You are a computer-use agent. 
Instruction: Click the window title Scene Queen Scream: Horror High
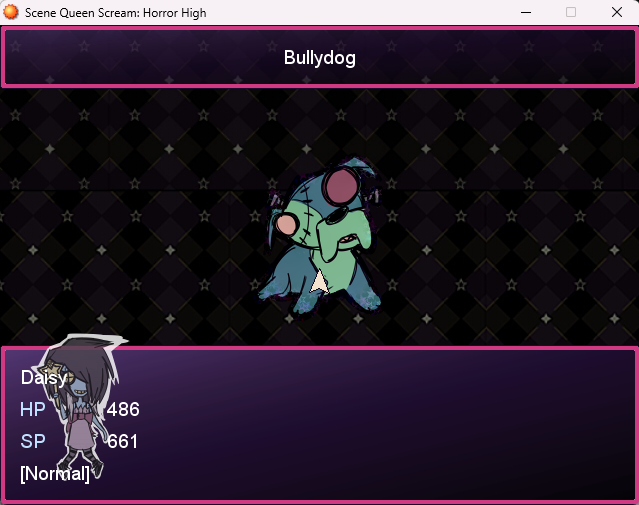tap(116, 13)
